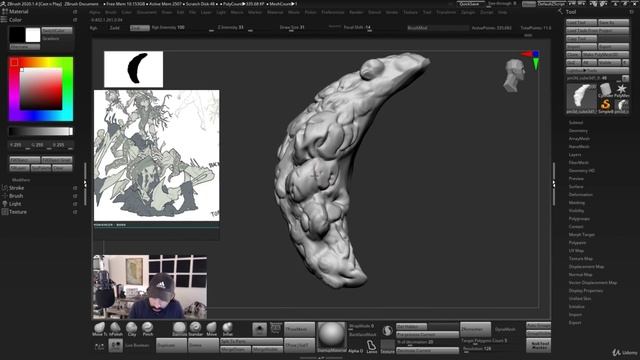The width and height of the screenshot is (640, 360).
Task: Select the Inflat brush icon
Action: pos(227,328)
